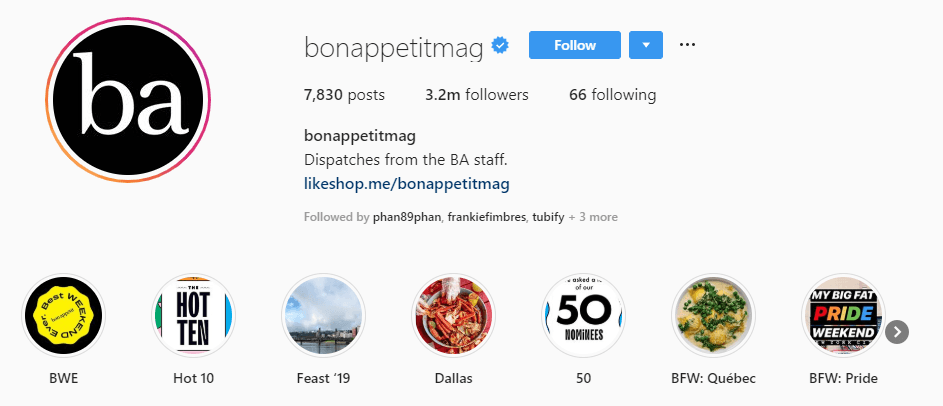Viewport: 943px width, 406px height.
Task: Click the 7,830 posts count
Action: pos(344,95)
